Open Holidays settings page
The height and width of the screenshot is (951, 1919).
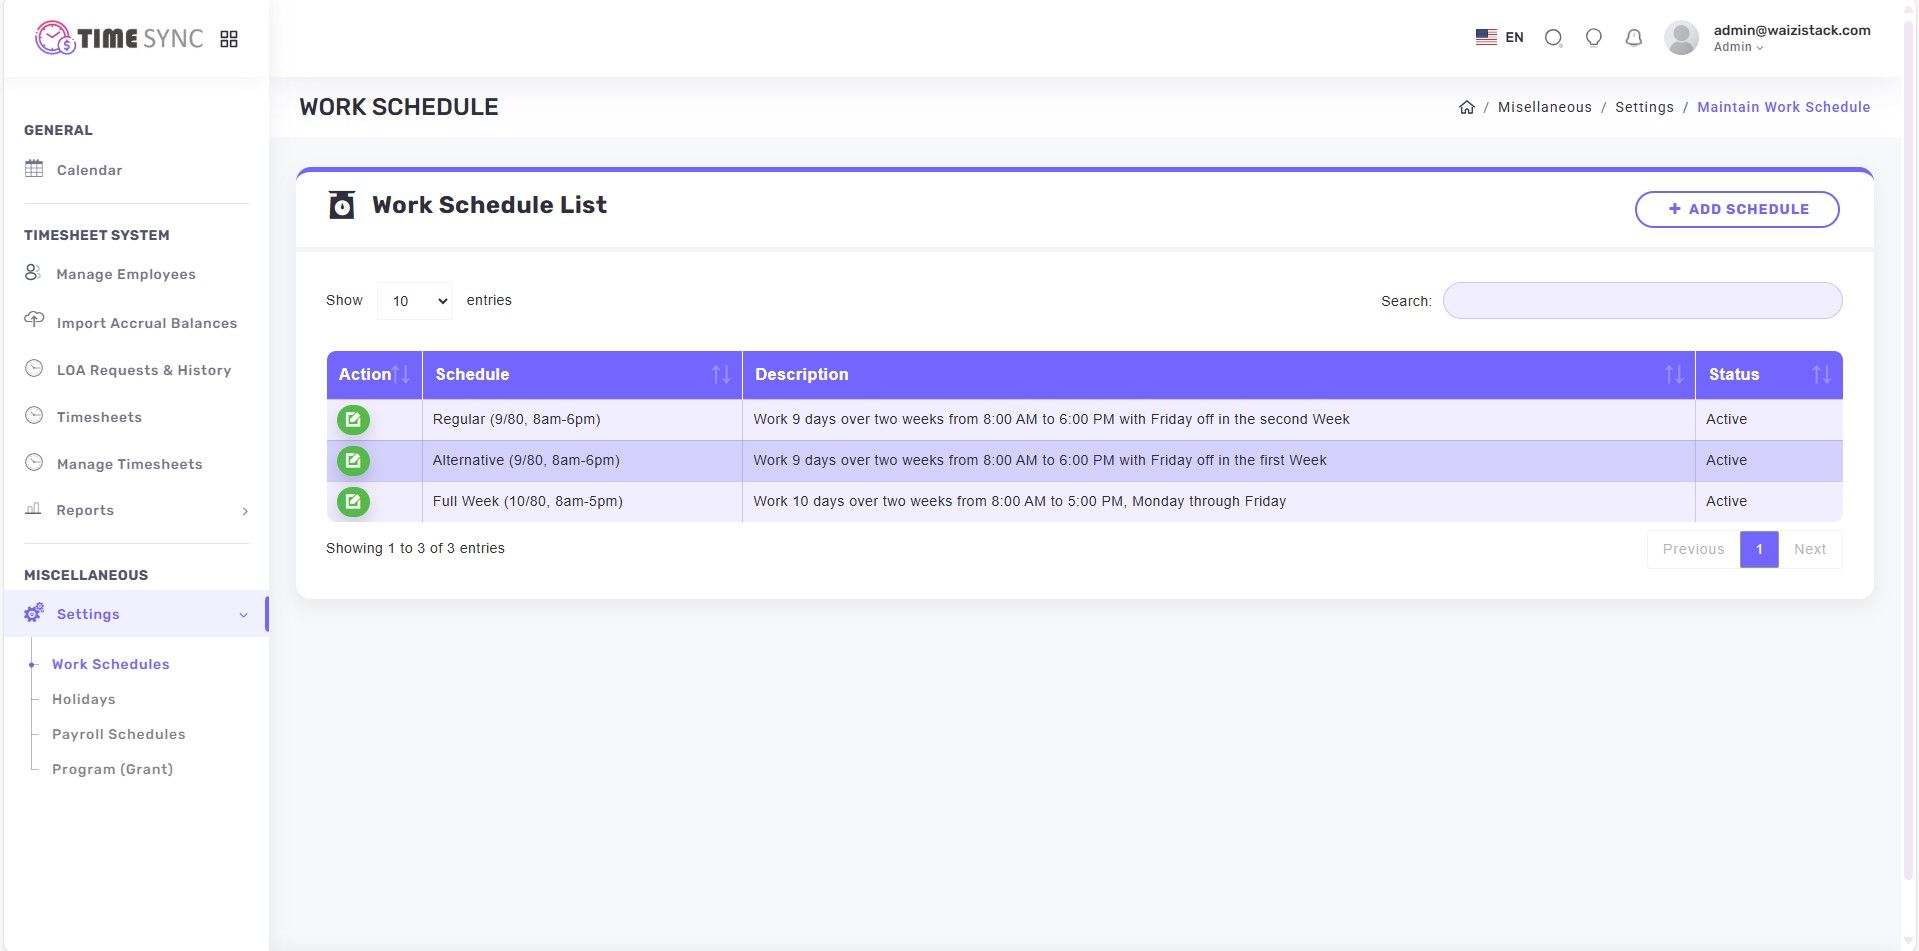tap(84, 699)
